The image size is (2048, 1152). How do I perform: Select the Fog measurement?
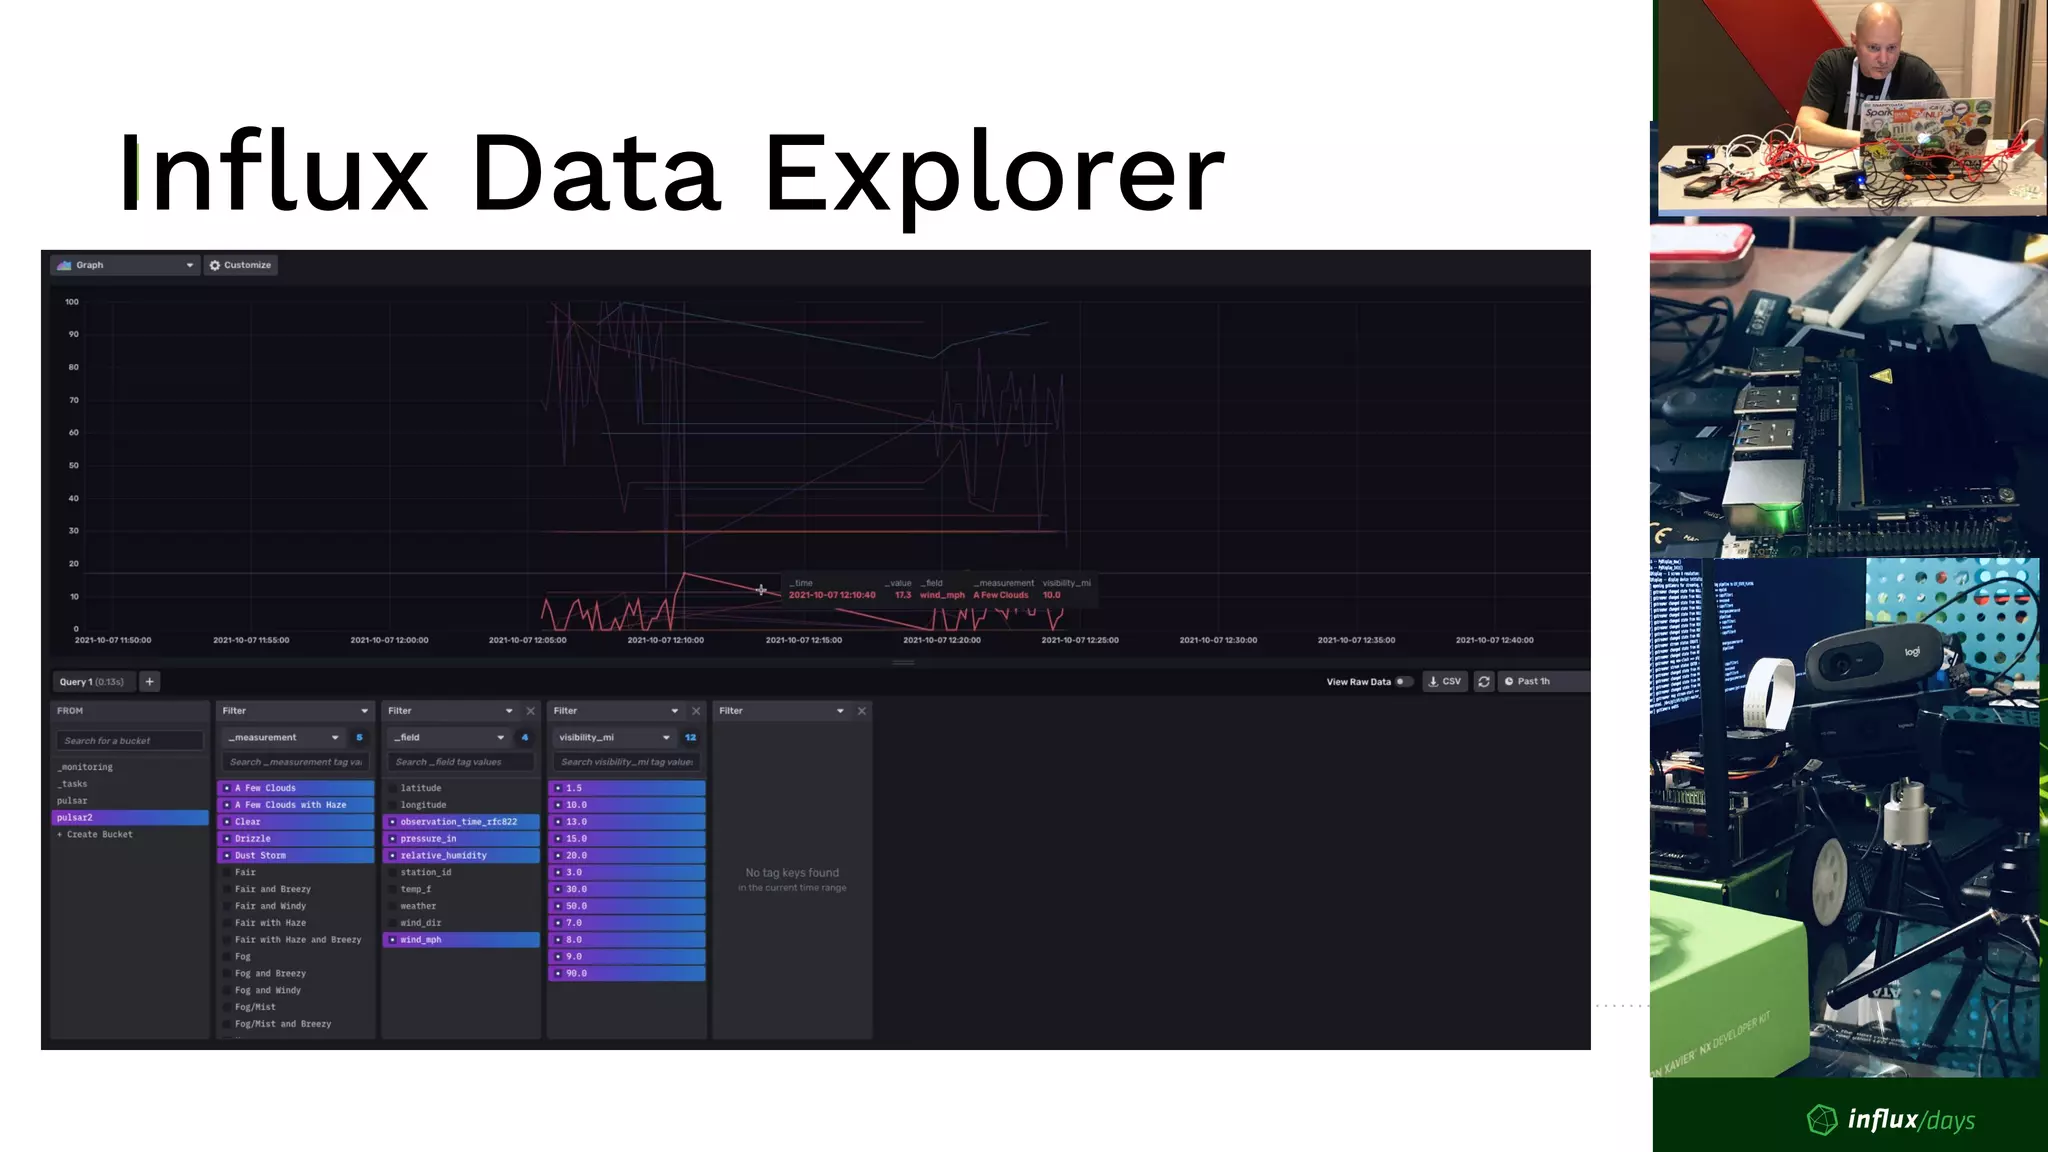pyautogui.click(x=296, y=957)
